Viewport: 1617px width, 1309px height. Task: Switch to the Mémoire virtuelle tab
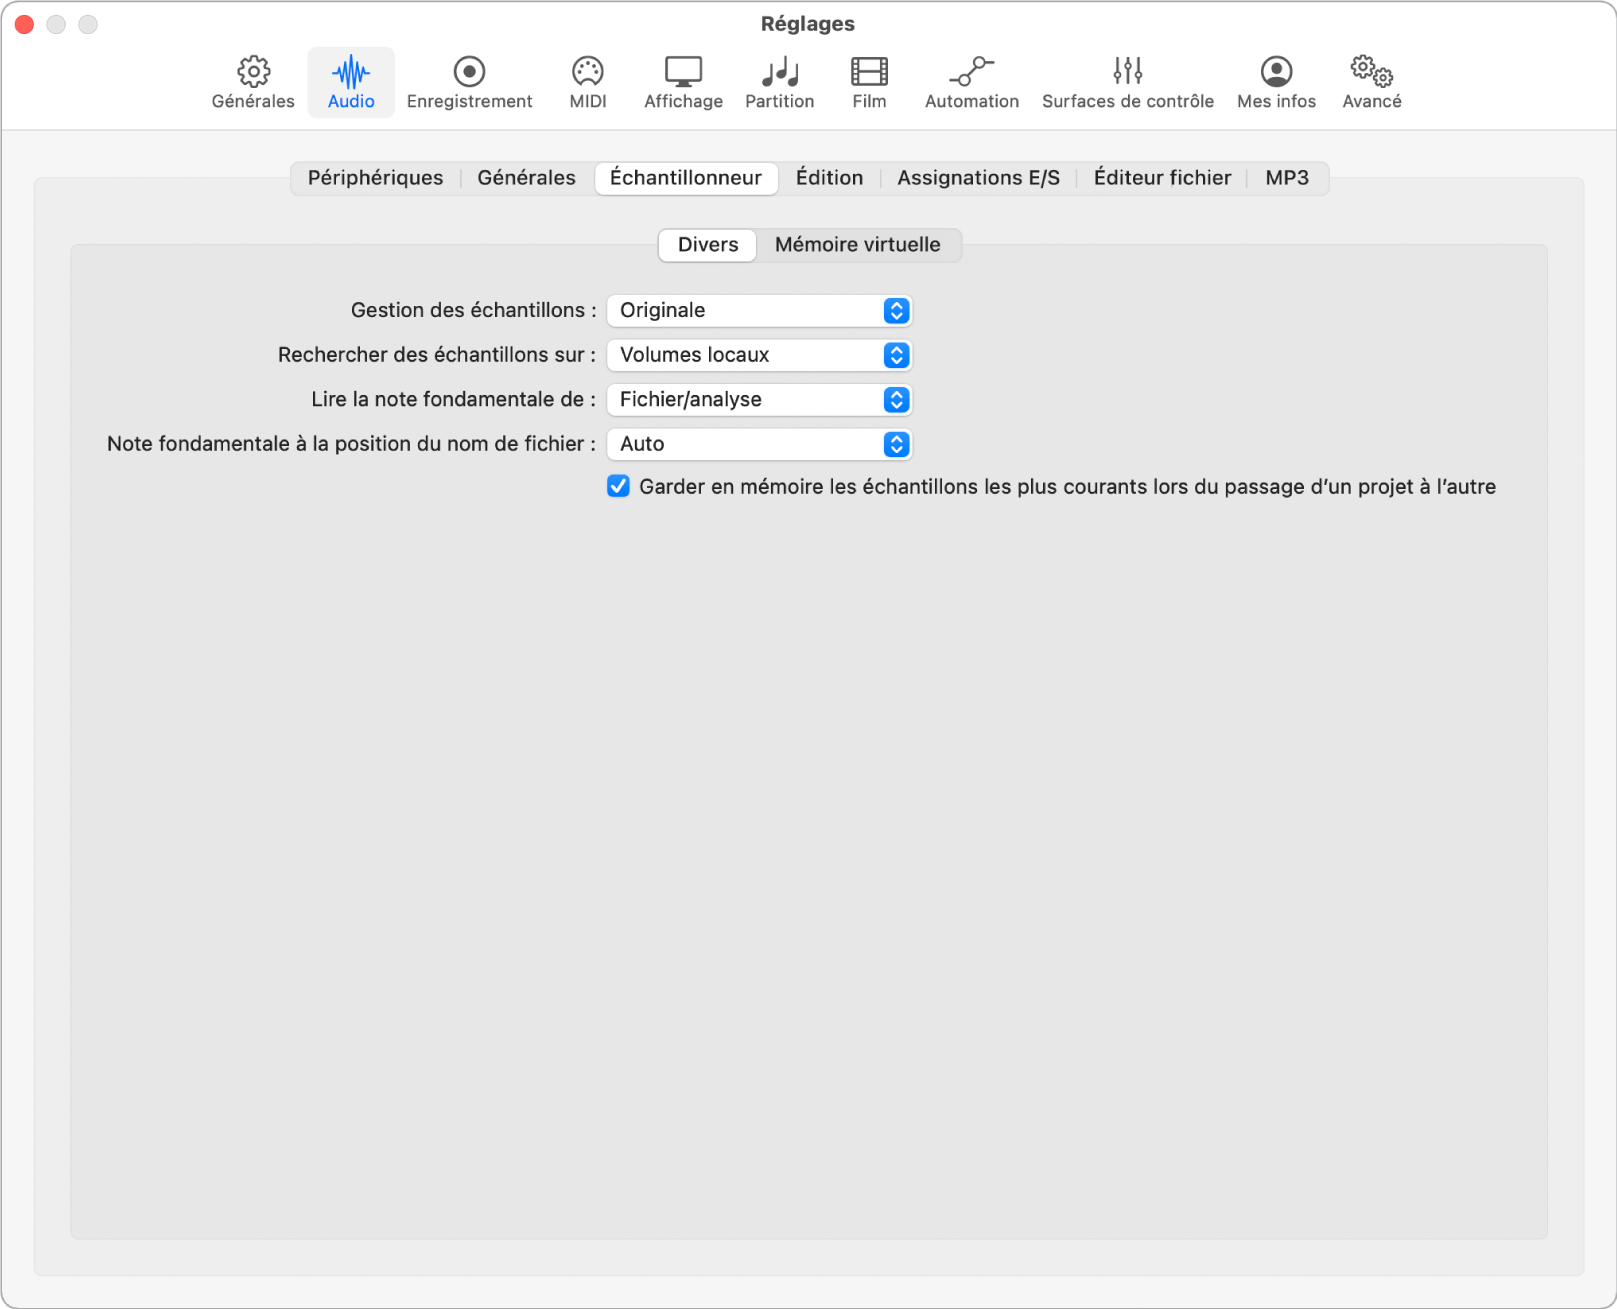point(857,245)
